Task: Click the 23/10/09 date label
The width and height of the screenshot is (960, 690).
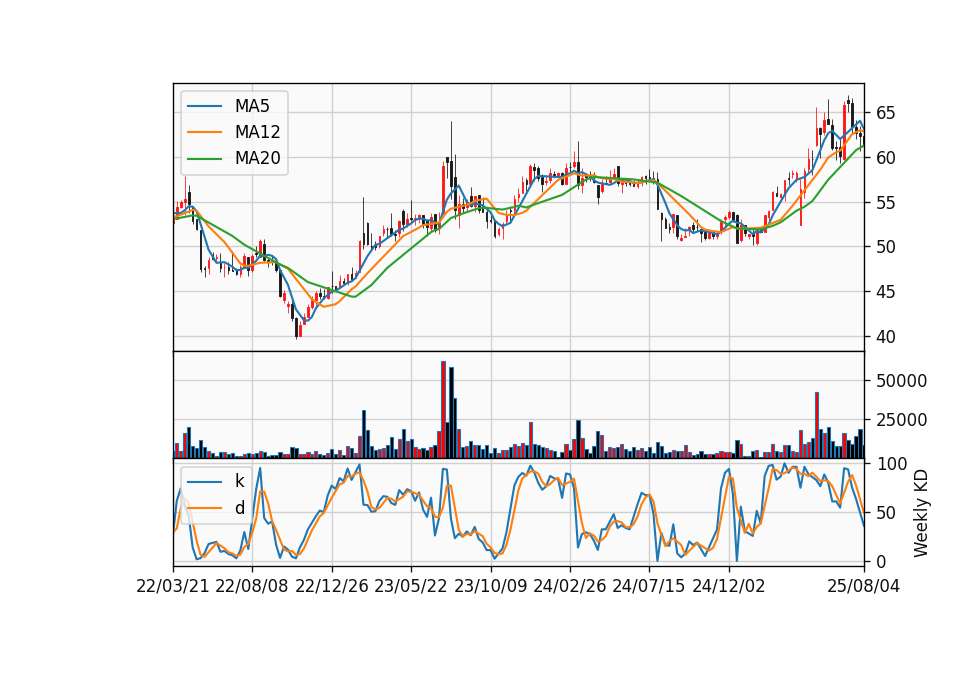Action: coord(490,587)
